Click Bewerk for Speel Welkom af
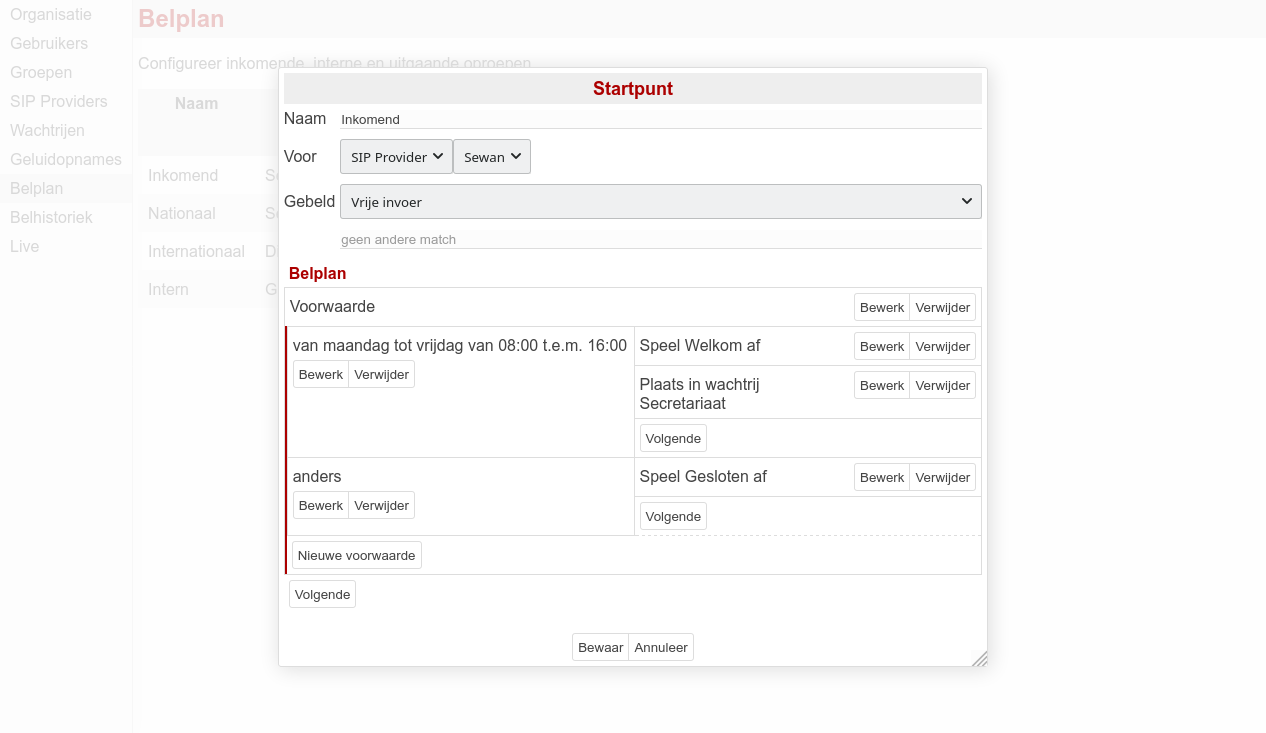The height and width of the screenshot is (733, 1266). [x=881, y=346]
